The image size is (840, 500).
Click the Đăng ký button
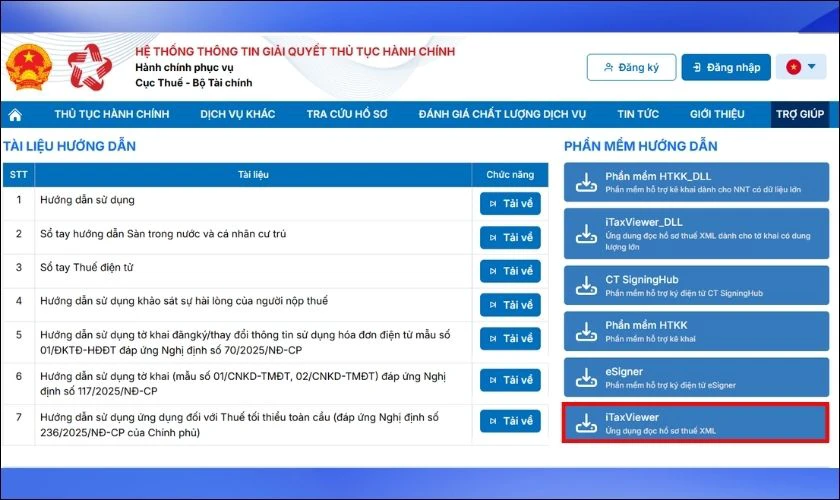pos(631,68)
